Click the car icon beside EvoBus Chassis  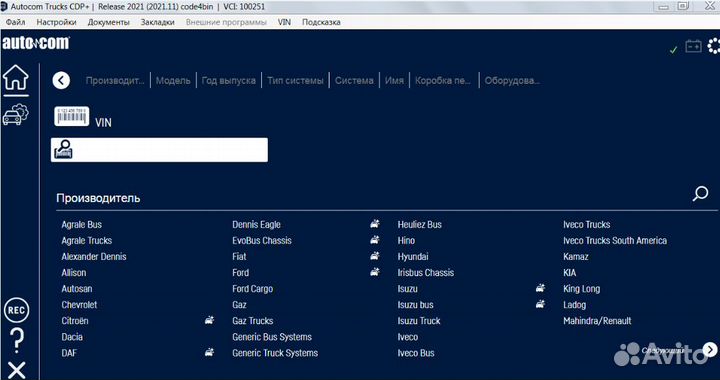(375, 240)
